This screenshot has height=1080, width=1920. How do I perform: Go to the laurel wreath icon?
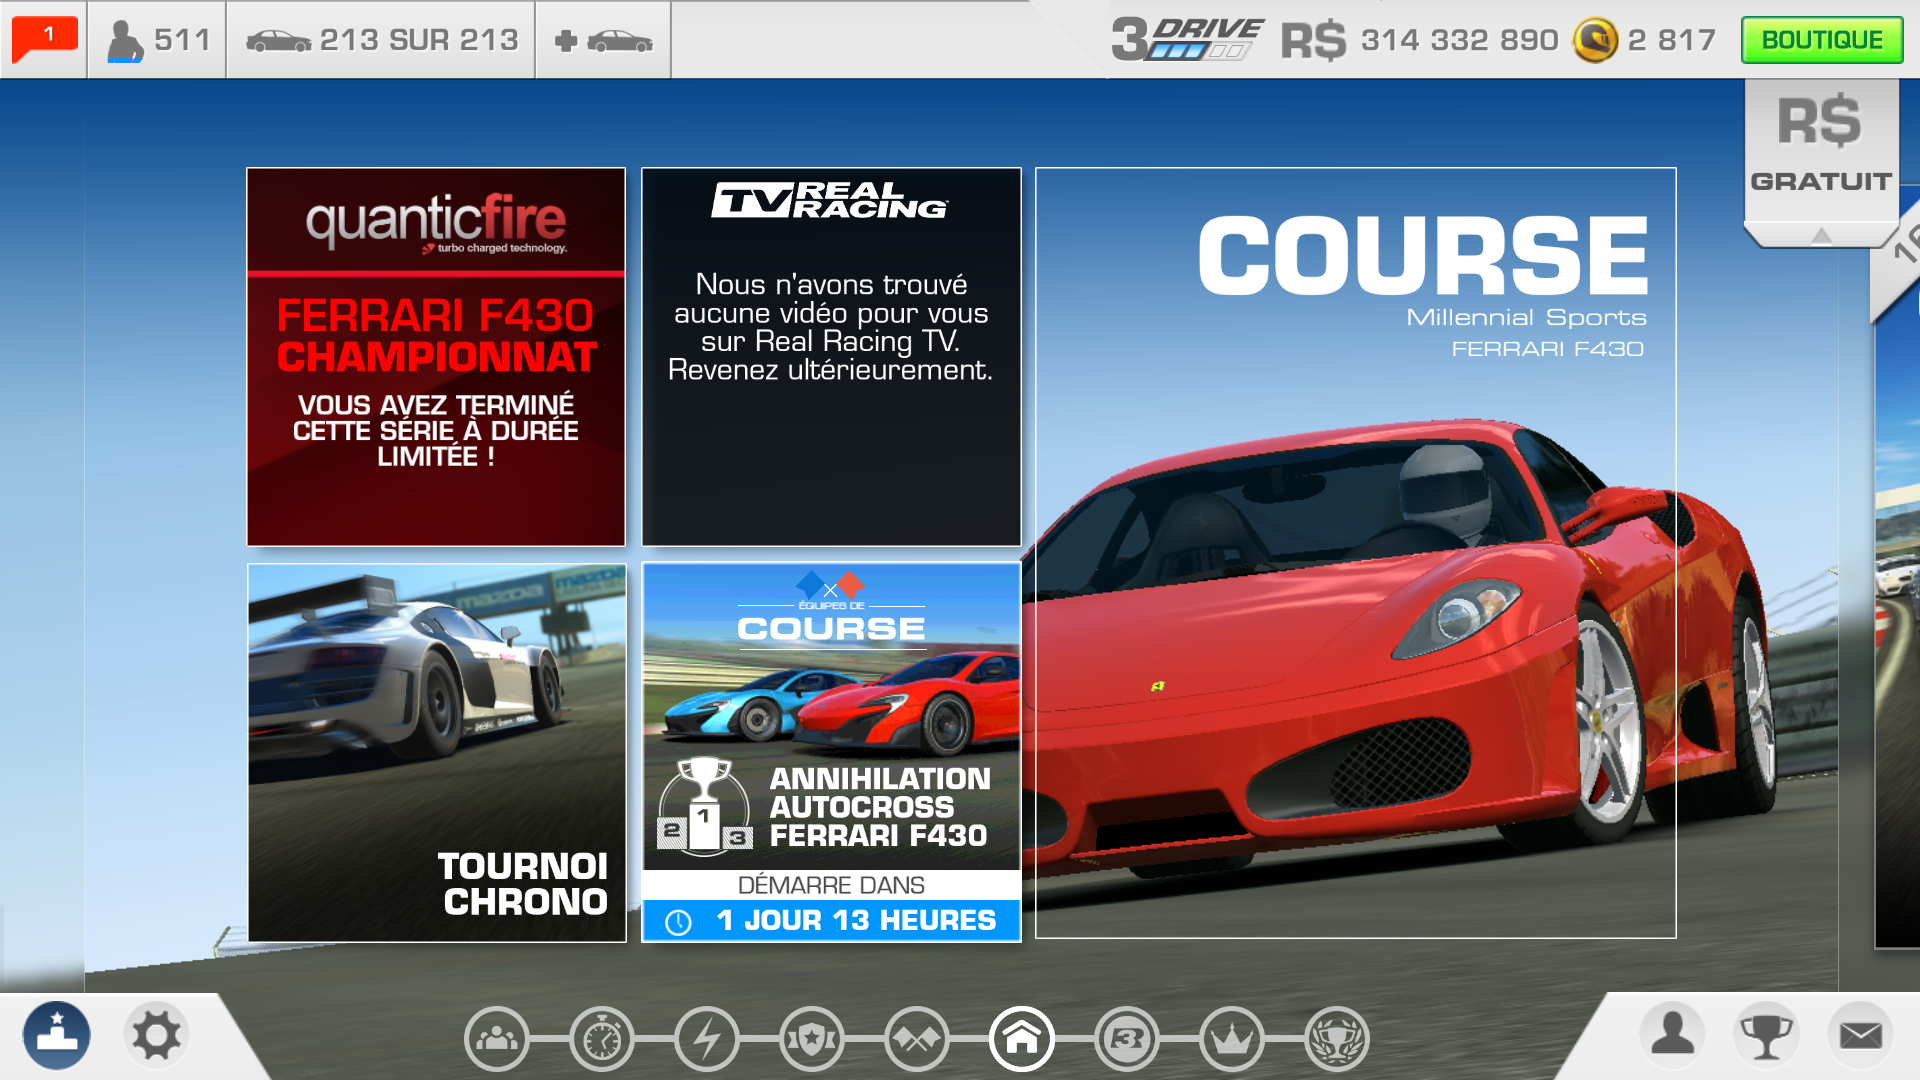pyautogui.click(x=1337, y=1039)
